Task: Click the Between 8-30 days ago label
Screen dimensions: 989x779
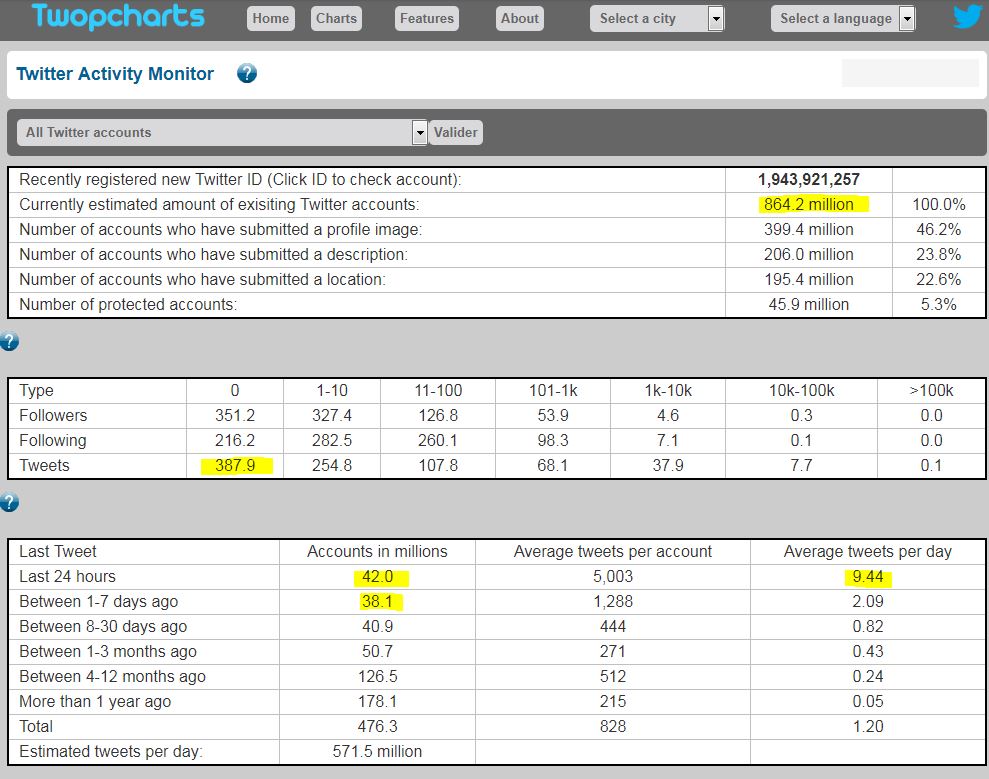Action: pos(103,627)
